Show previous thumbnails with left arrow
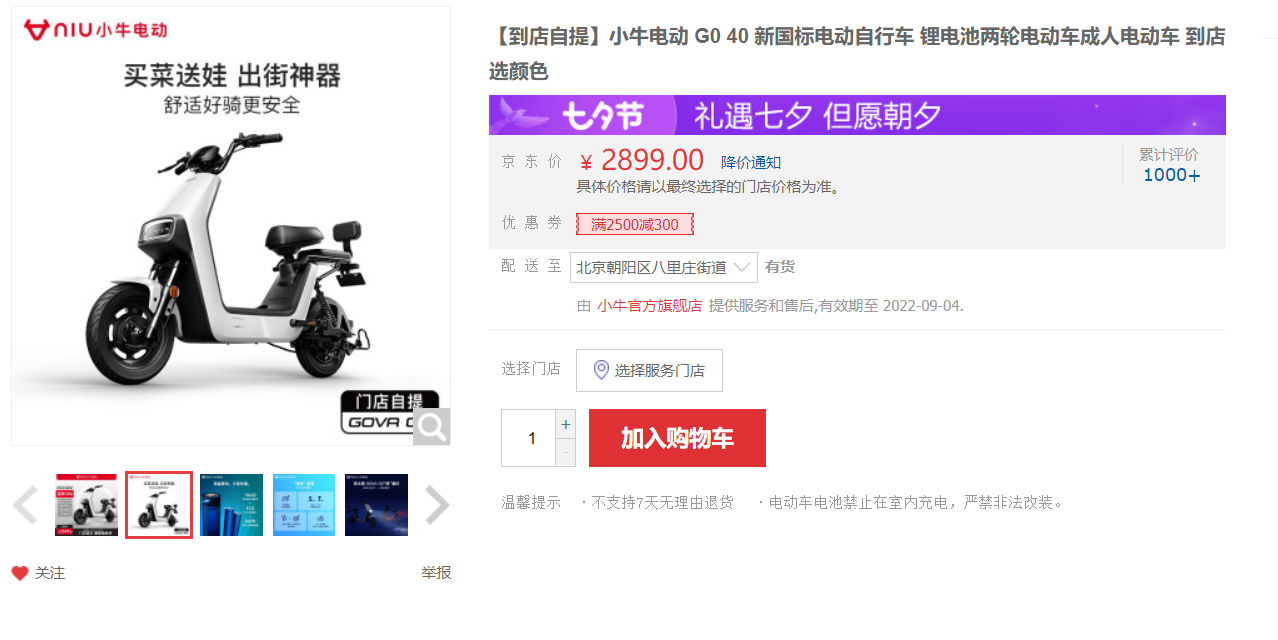This screenshot has height=640, width=1278. [25, 505]
